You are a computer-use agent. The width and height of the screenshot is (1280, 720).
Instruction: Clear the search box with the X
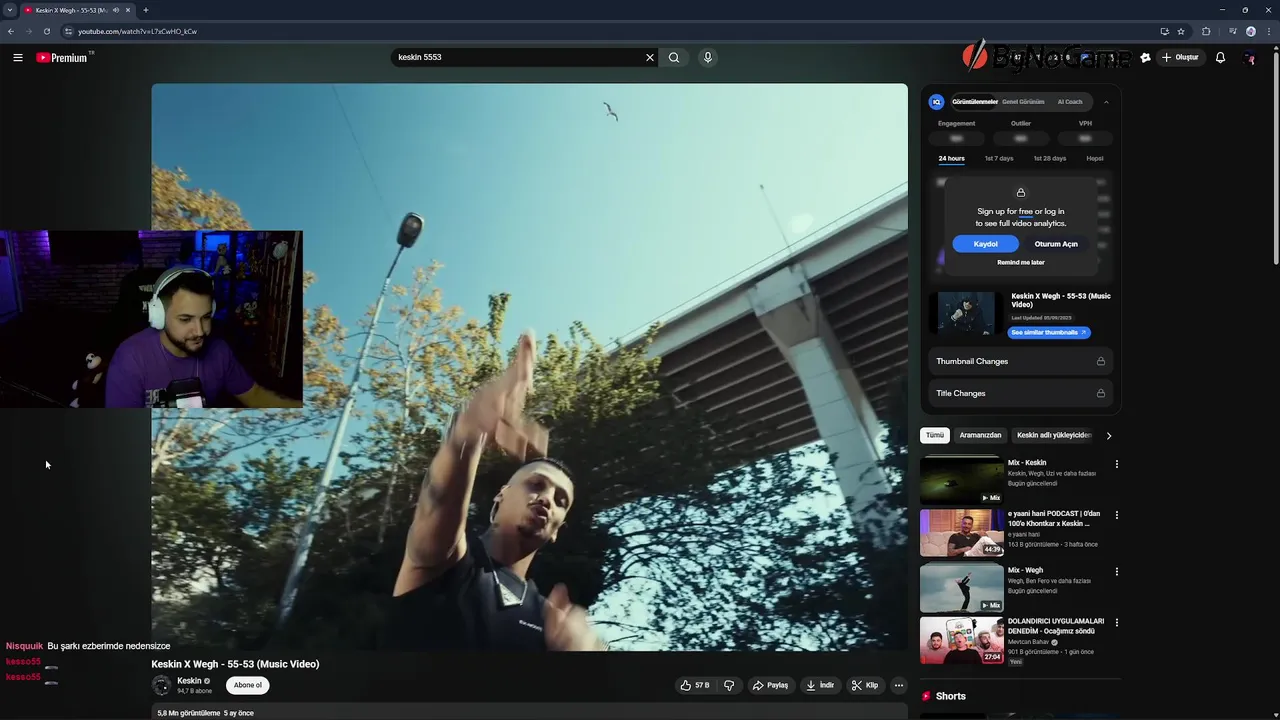tap(650, 57)
